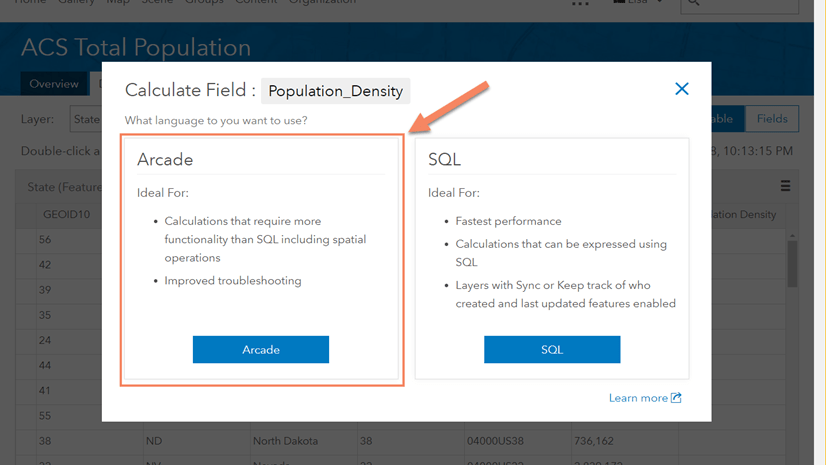
Task: Click the GEOID10 column header
Action: (x=68, y=214)
